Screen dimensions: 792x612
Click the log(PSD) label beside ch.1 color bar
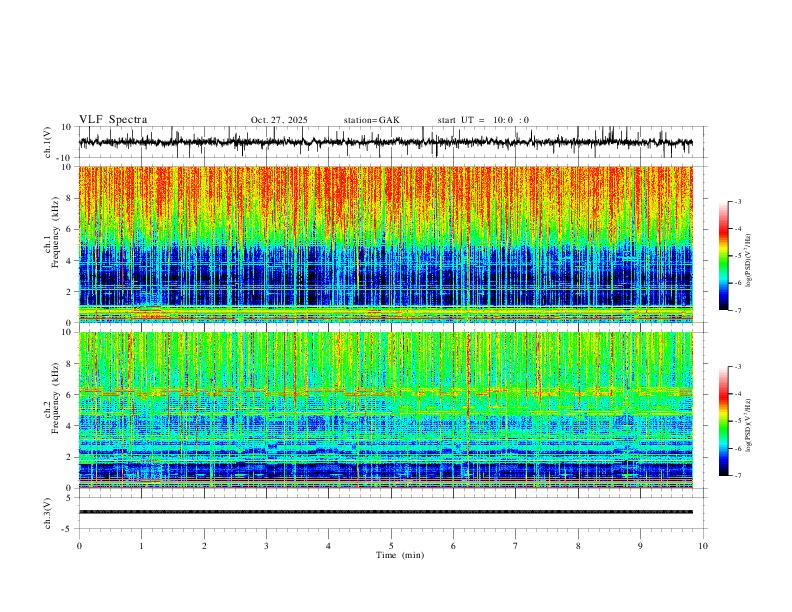point(749,261)
